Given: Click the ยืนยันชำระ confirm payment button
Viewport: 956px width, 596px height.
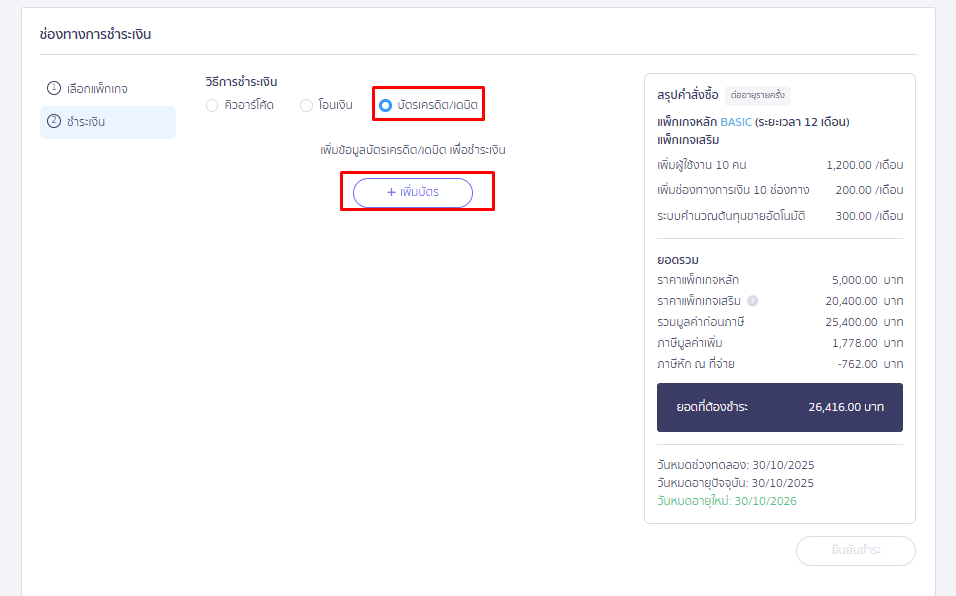Looking at the screenshot, I should point(855,550).
